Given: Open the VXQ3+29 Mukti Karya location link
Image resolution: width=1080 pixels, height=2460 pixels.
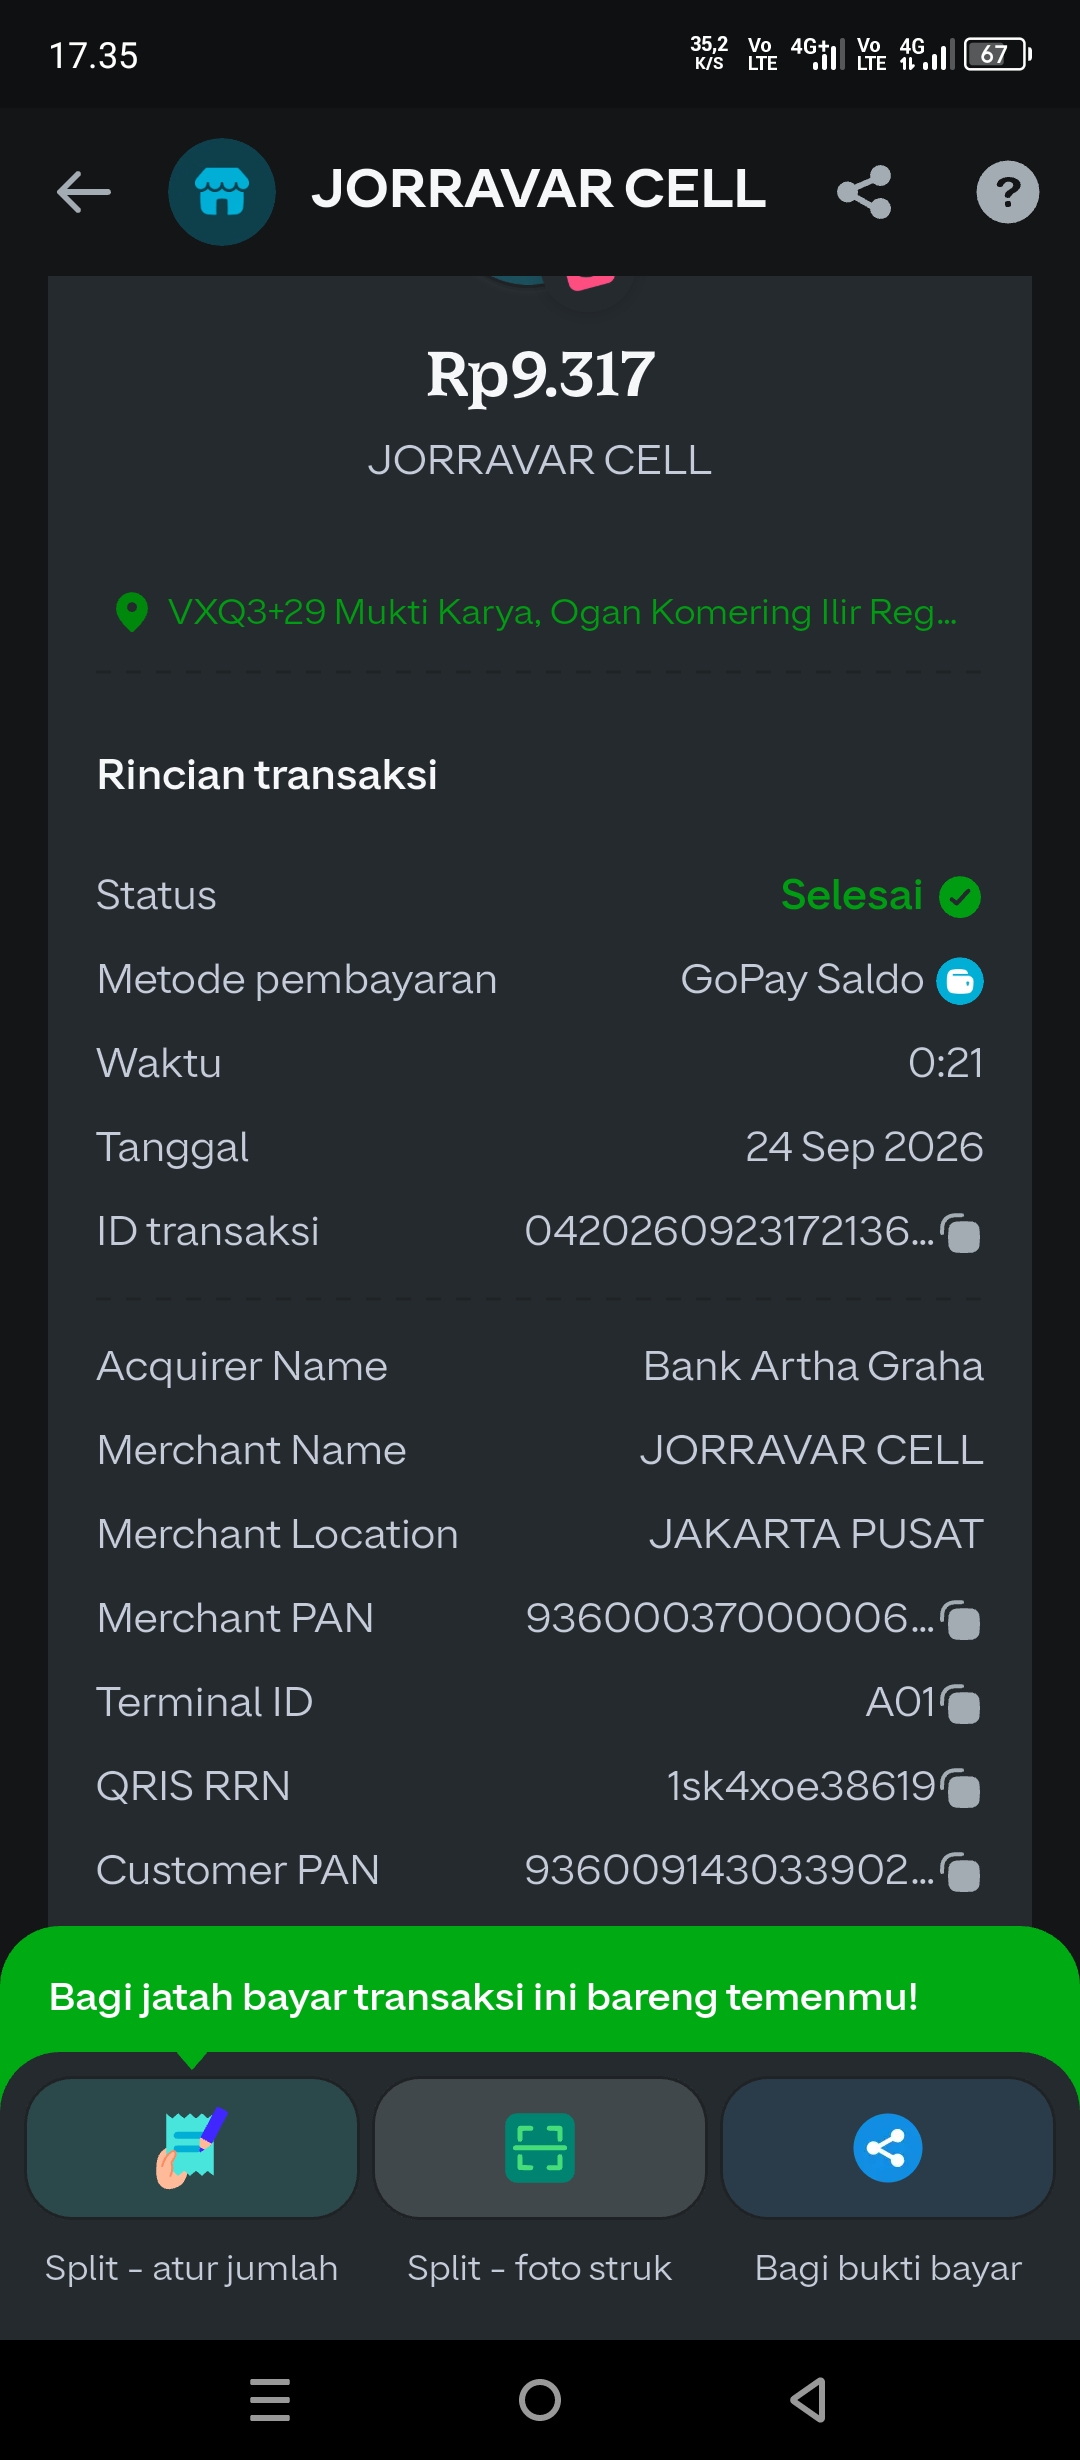Looking at the screenshot, I should pyautogui.click(x=562, y=612).
